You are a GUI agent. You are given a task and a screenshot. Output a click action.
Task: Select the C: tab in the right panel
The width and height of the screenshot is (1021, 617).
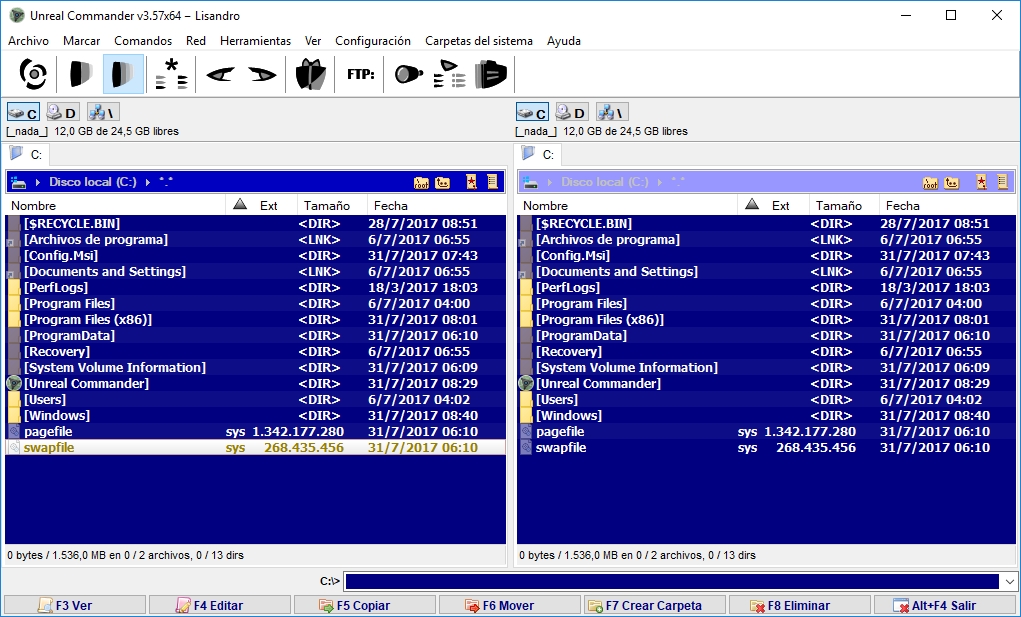(x=540, y=155)
